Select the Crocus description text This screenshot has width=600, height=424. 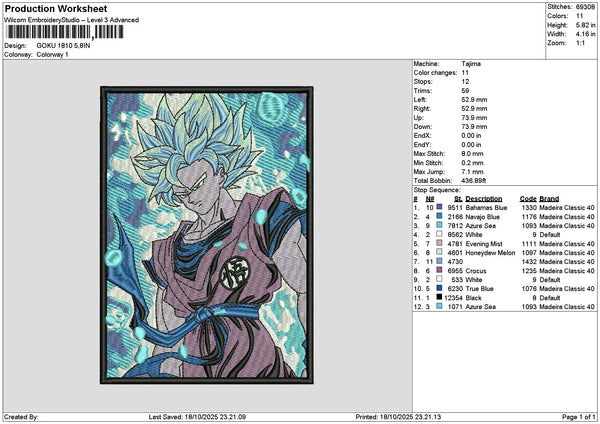click(x=476, y=271)
